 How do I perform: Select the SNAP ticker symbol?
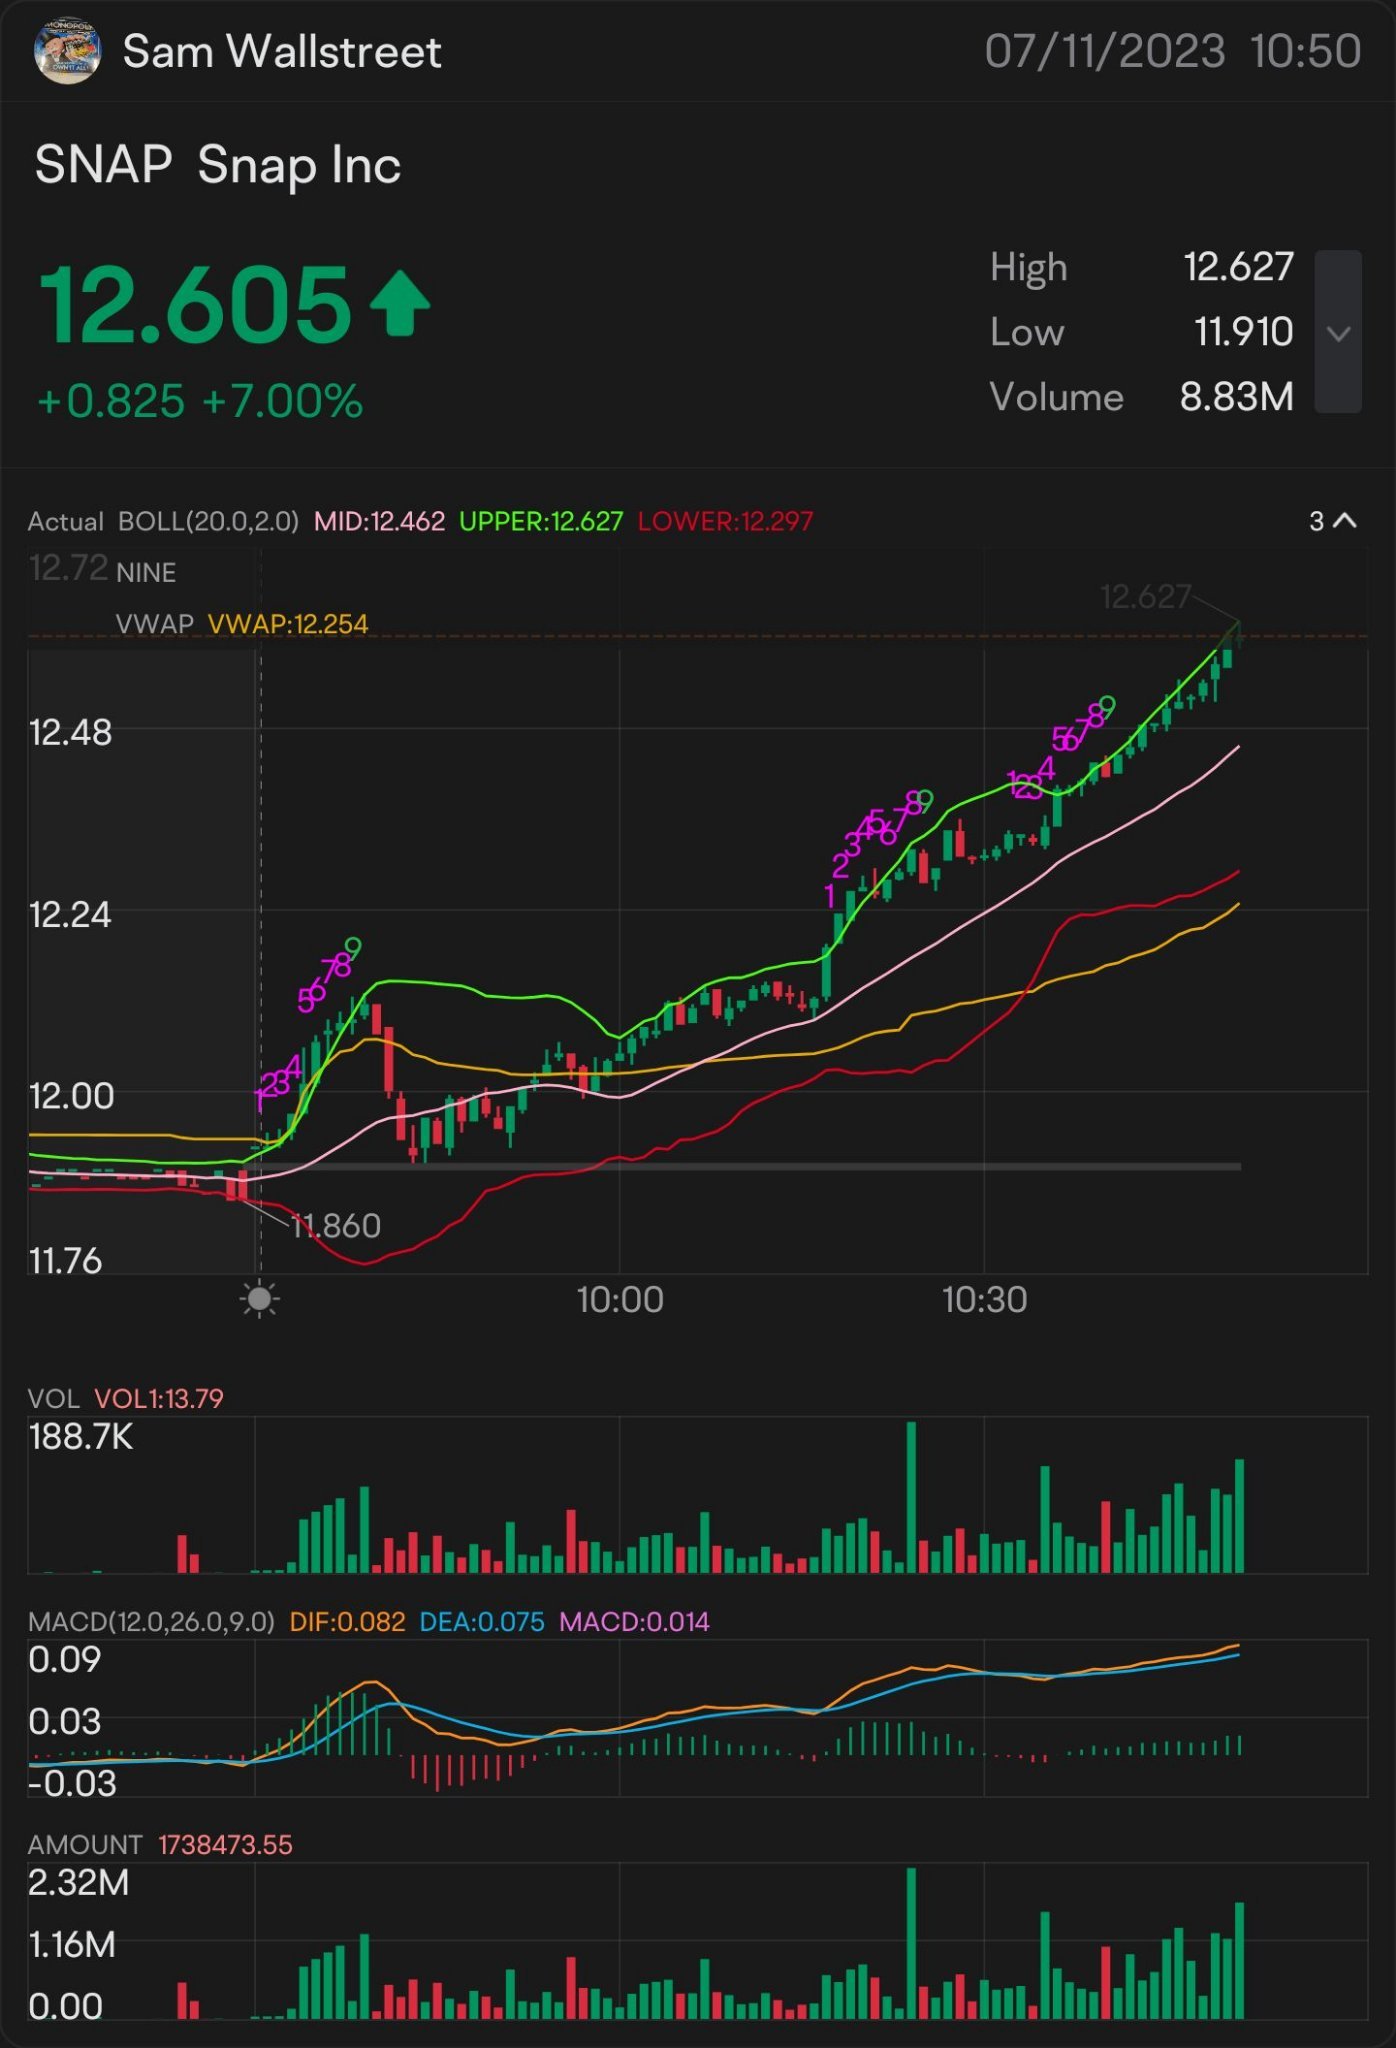104,165
